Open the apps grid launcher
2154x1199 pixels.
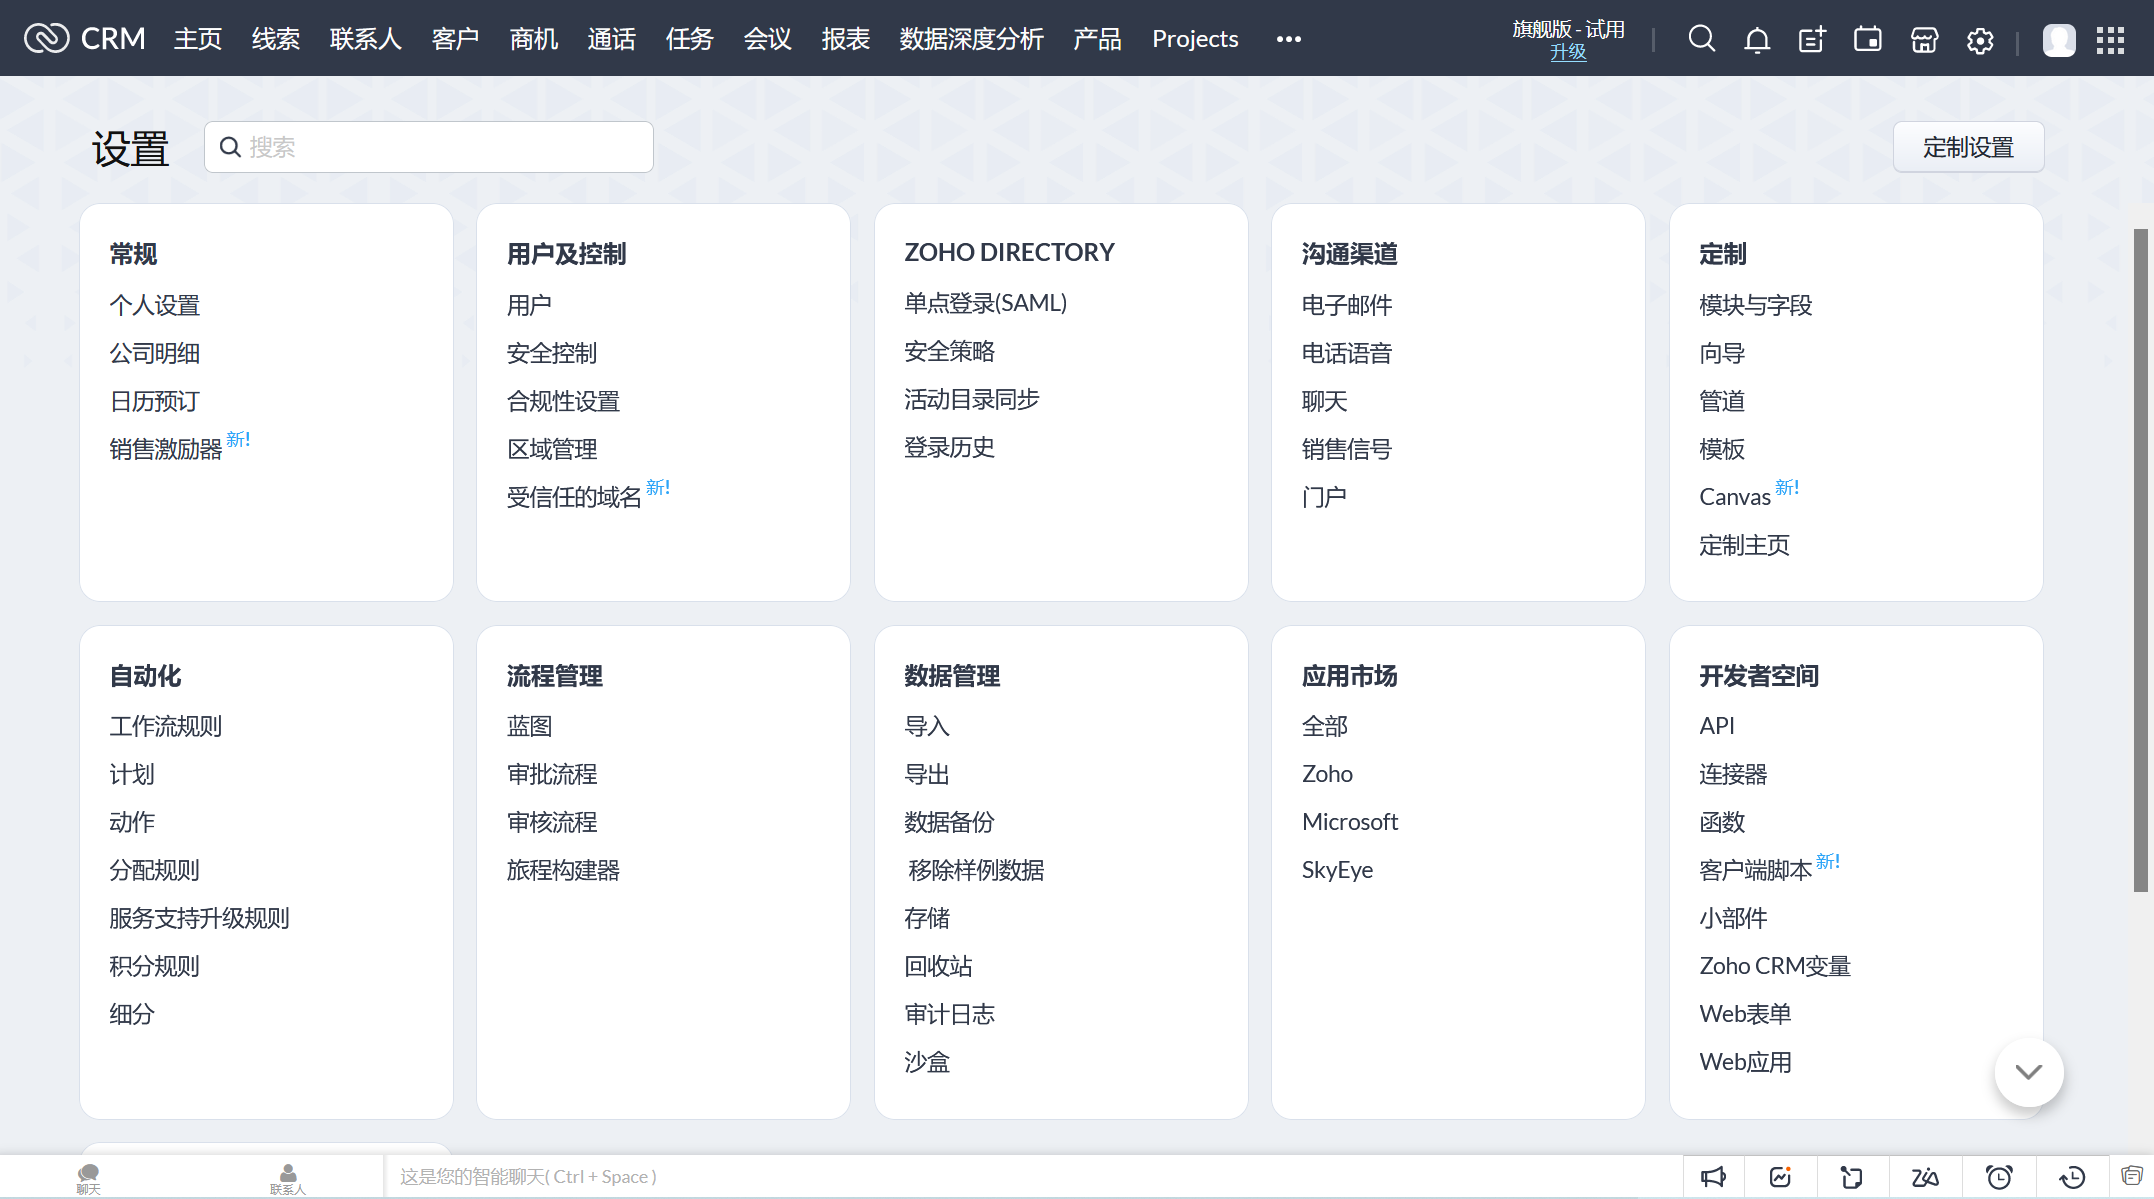point(2110,40)
